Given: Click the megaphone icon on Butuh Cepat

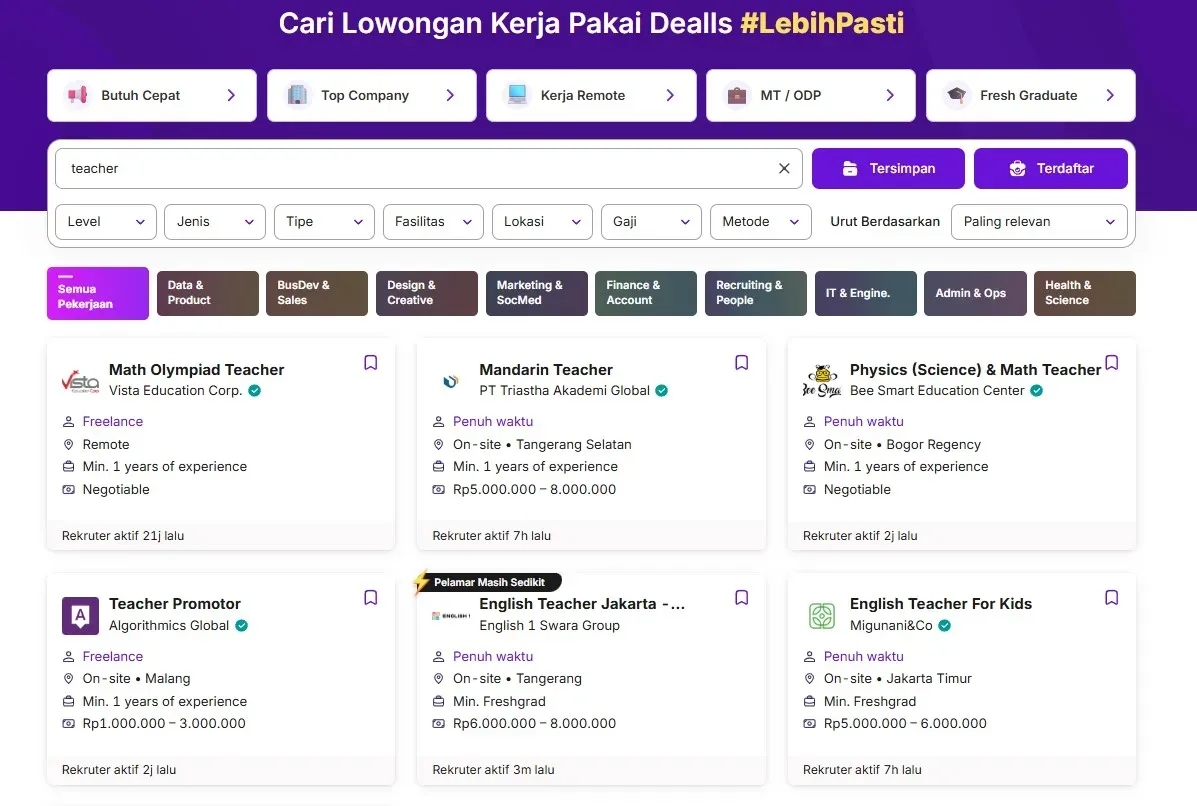Looking at the screenshot, I should [77, 95].
